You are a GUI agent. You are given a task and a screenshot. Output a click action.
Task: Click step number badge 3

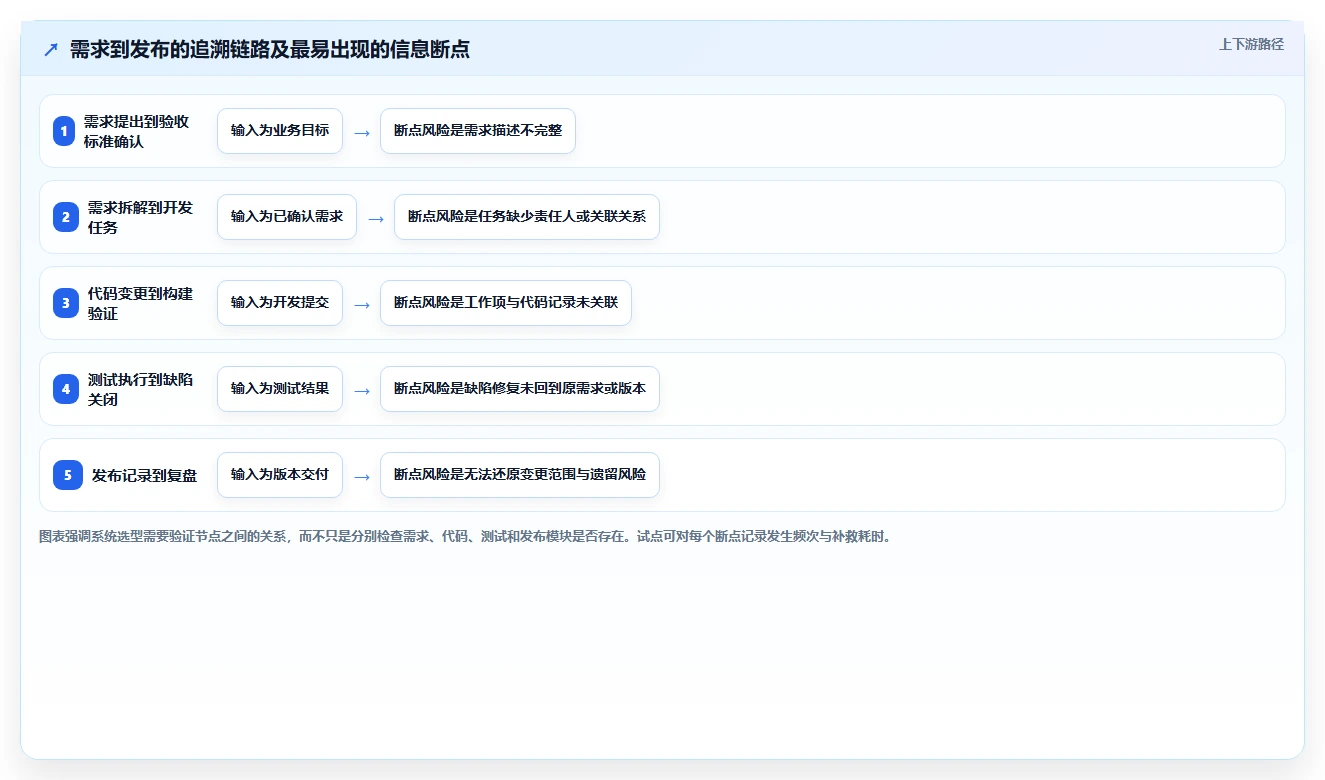[66, 303]
